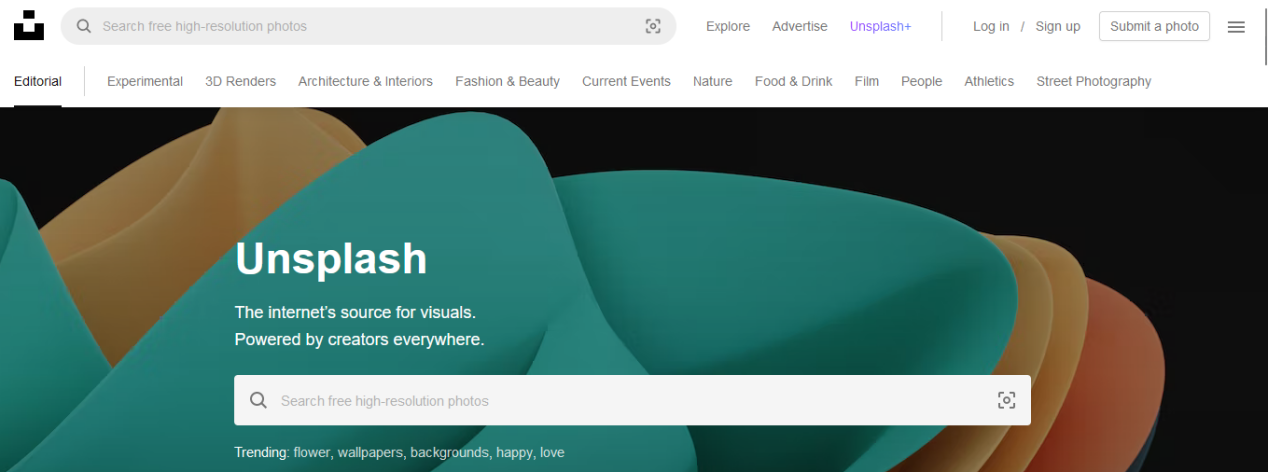Click the trending term wallpapers
This screenshot has height=472, width=1268.
tap(370, 452)
